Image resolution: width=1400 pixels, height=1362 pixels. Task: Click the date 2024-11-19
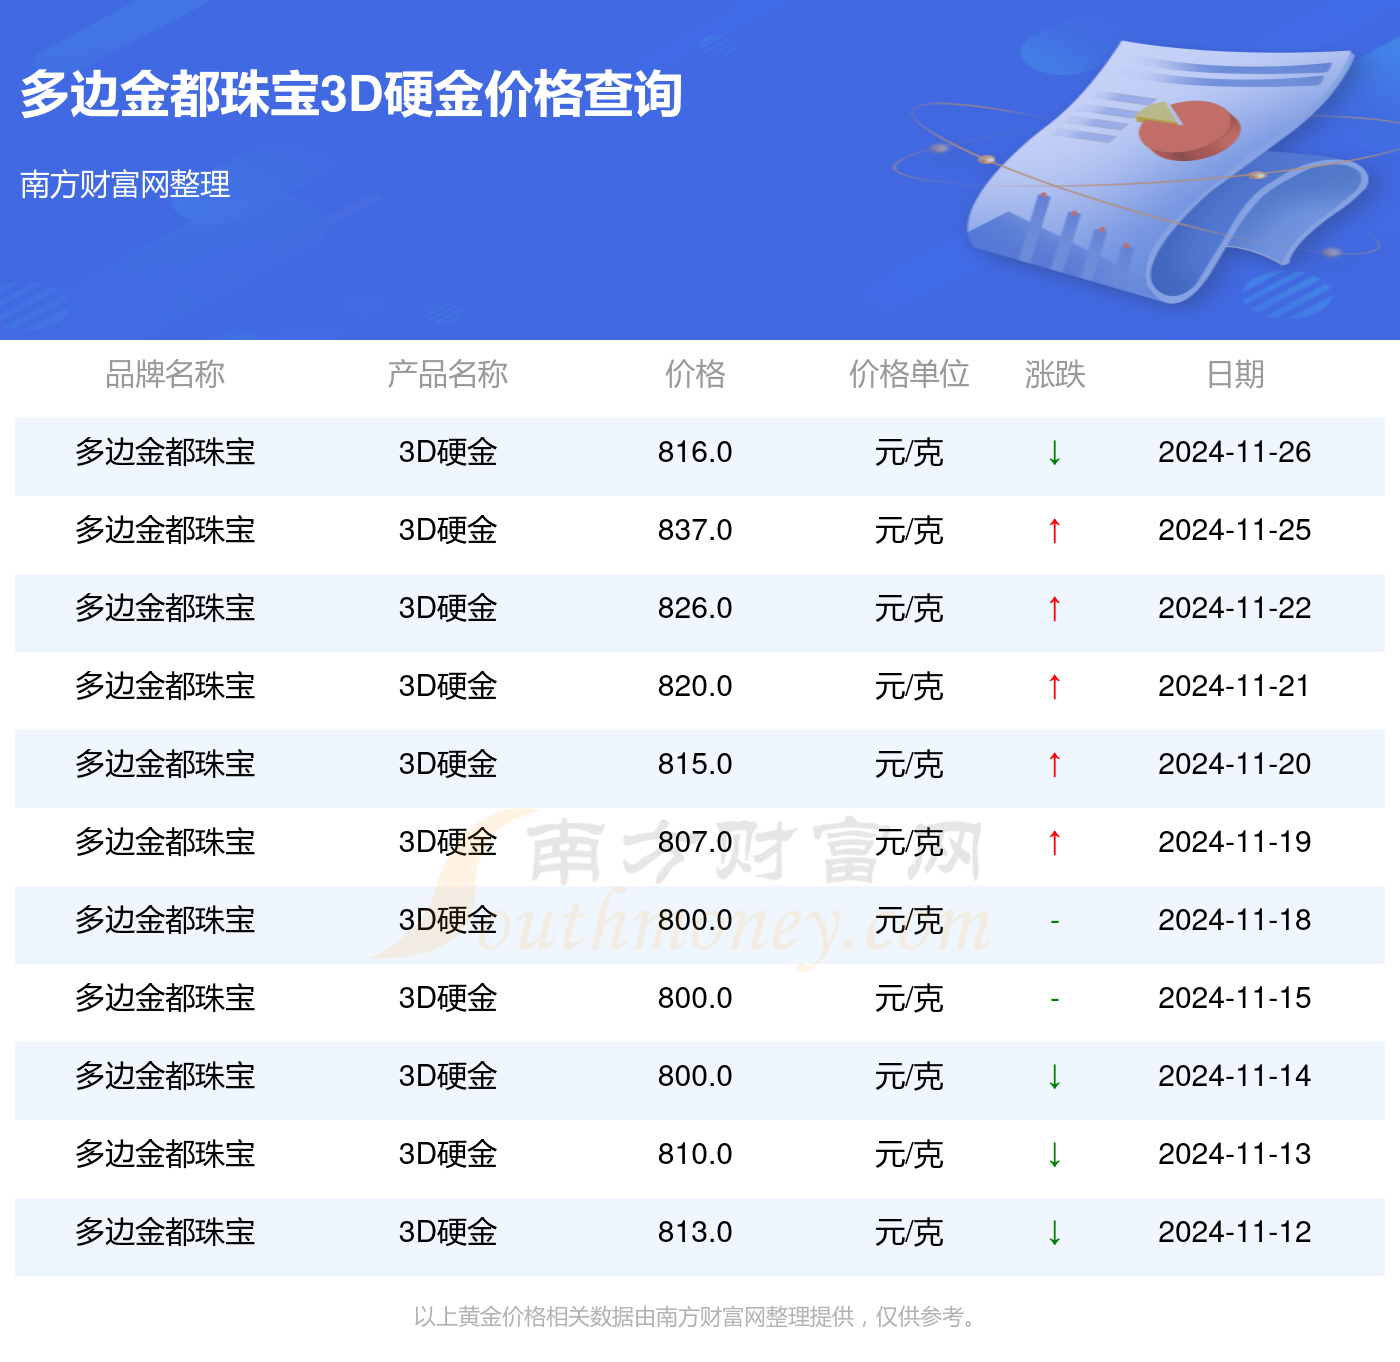point(1235,842)
